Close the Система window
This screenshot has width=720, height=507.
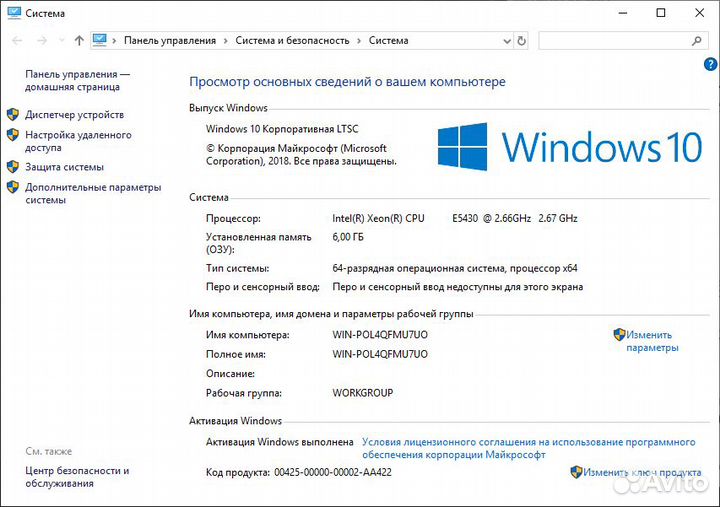tap(699, 13)
